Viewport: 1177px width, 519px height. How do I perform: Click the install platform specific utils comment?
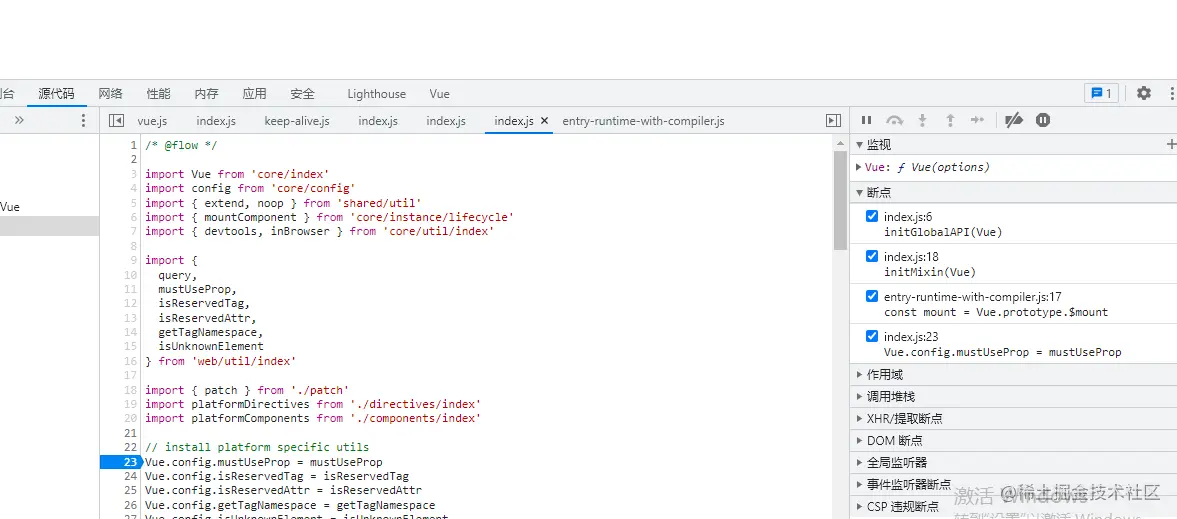(x=257, y=448)
